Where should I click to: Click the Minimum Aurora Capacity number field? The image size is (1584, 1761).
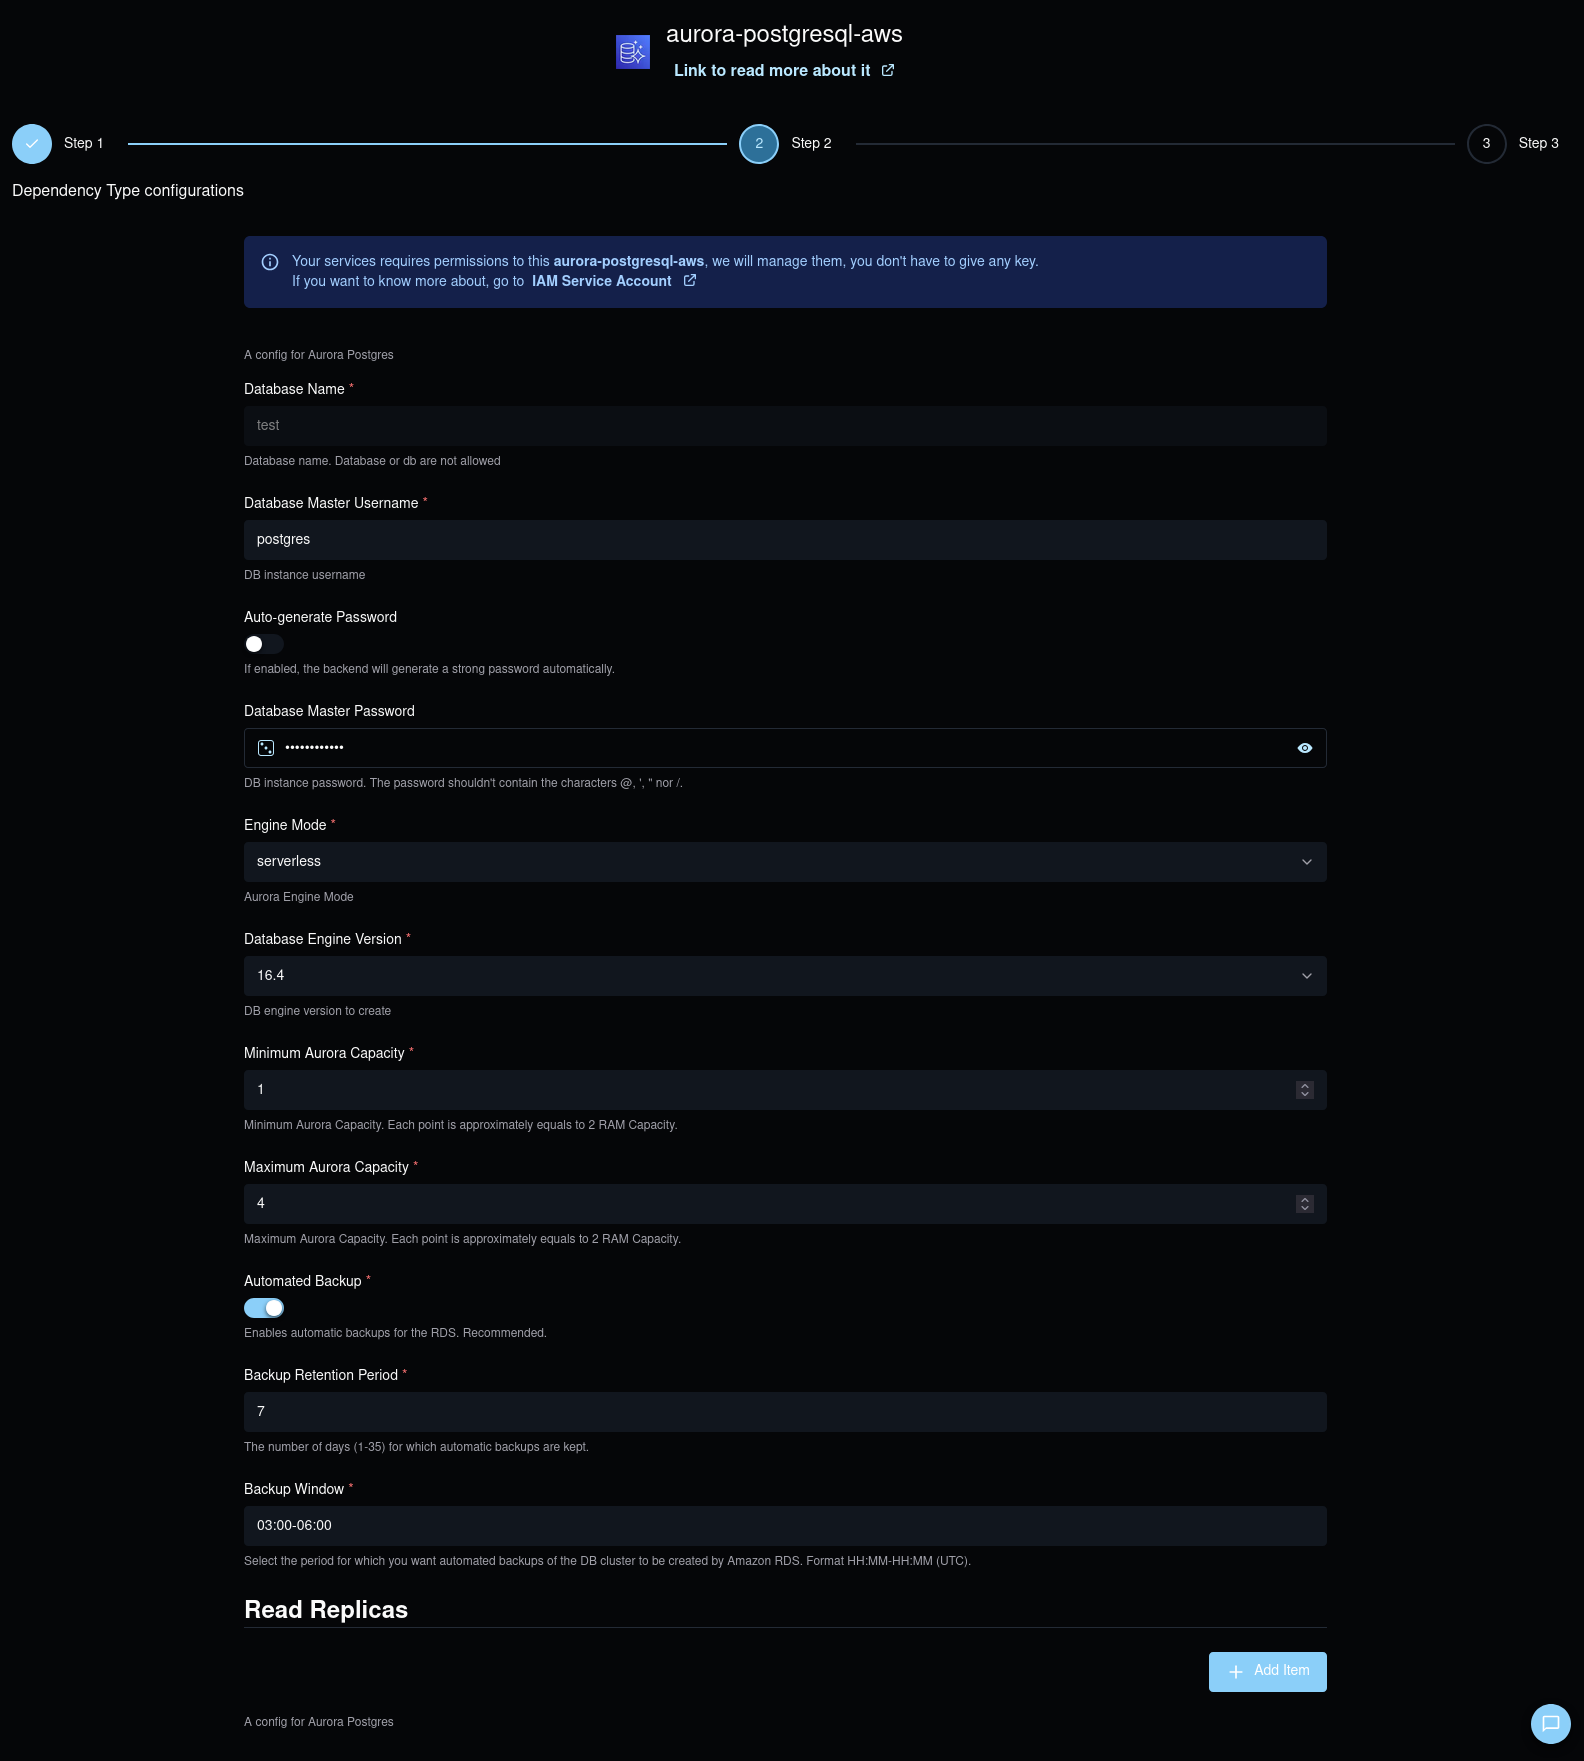785,1090
